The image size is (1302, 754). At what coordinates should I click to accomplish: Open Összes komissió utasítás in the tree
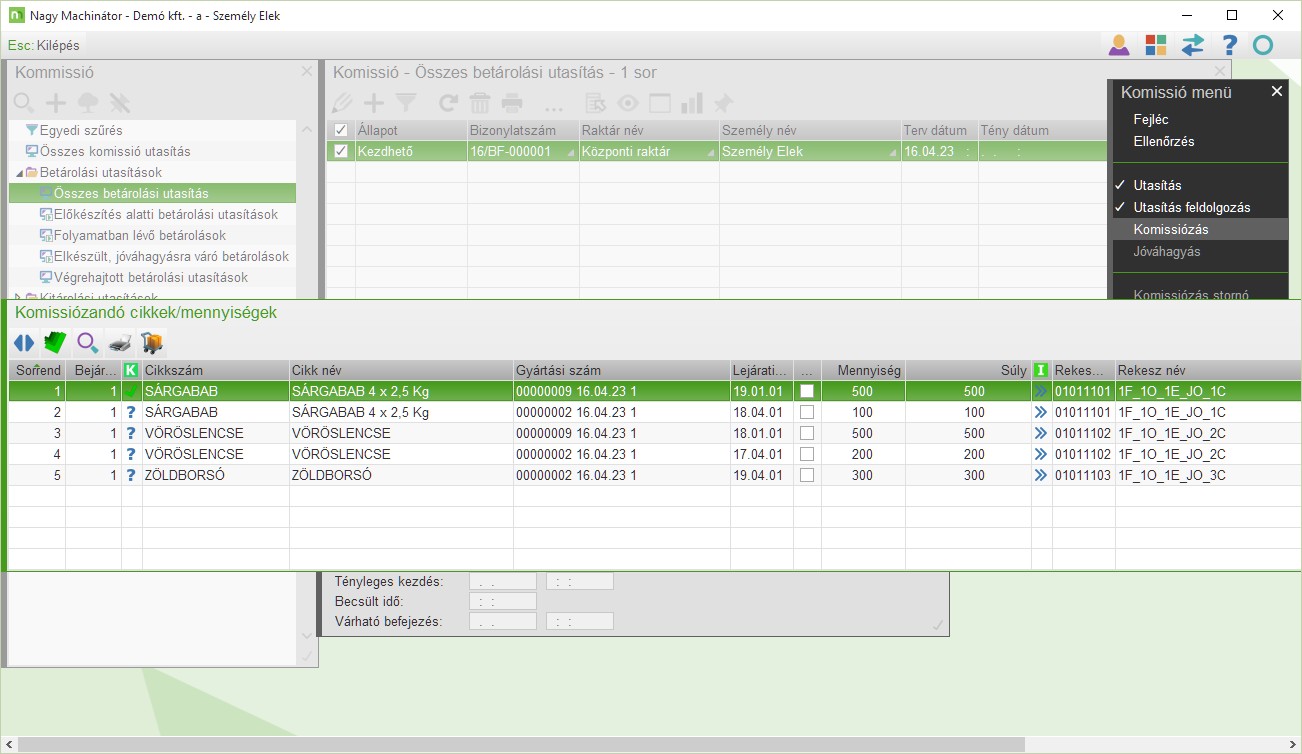[x=115, y=151]
